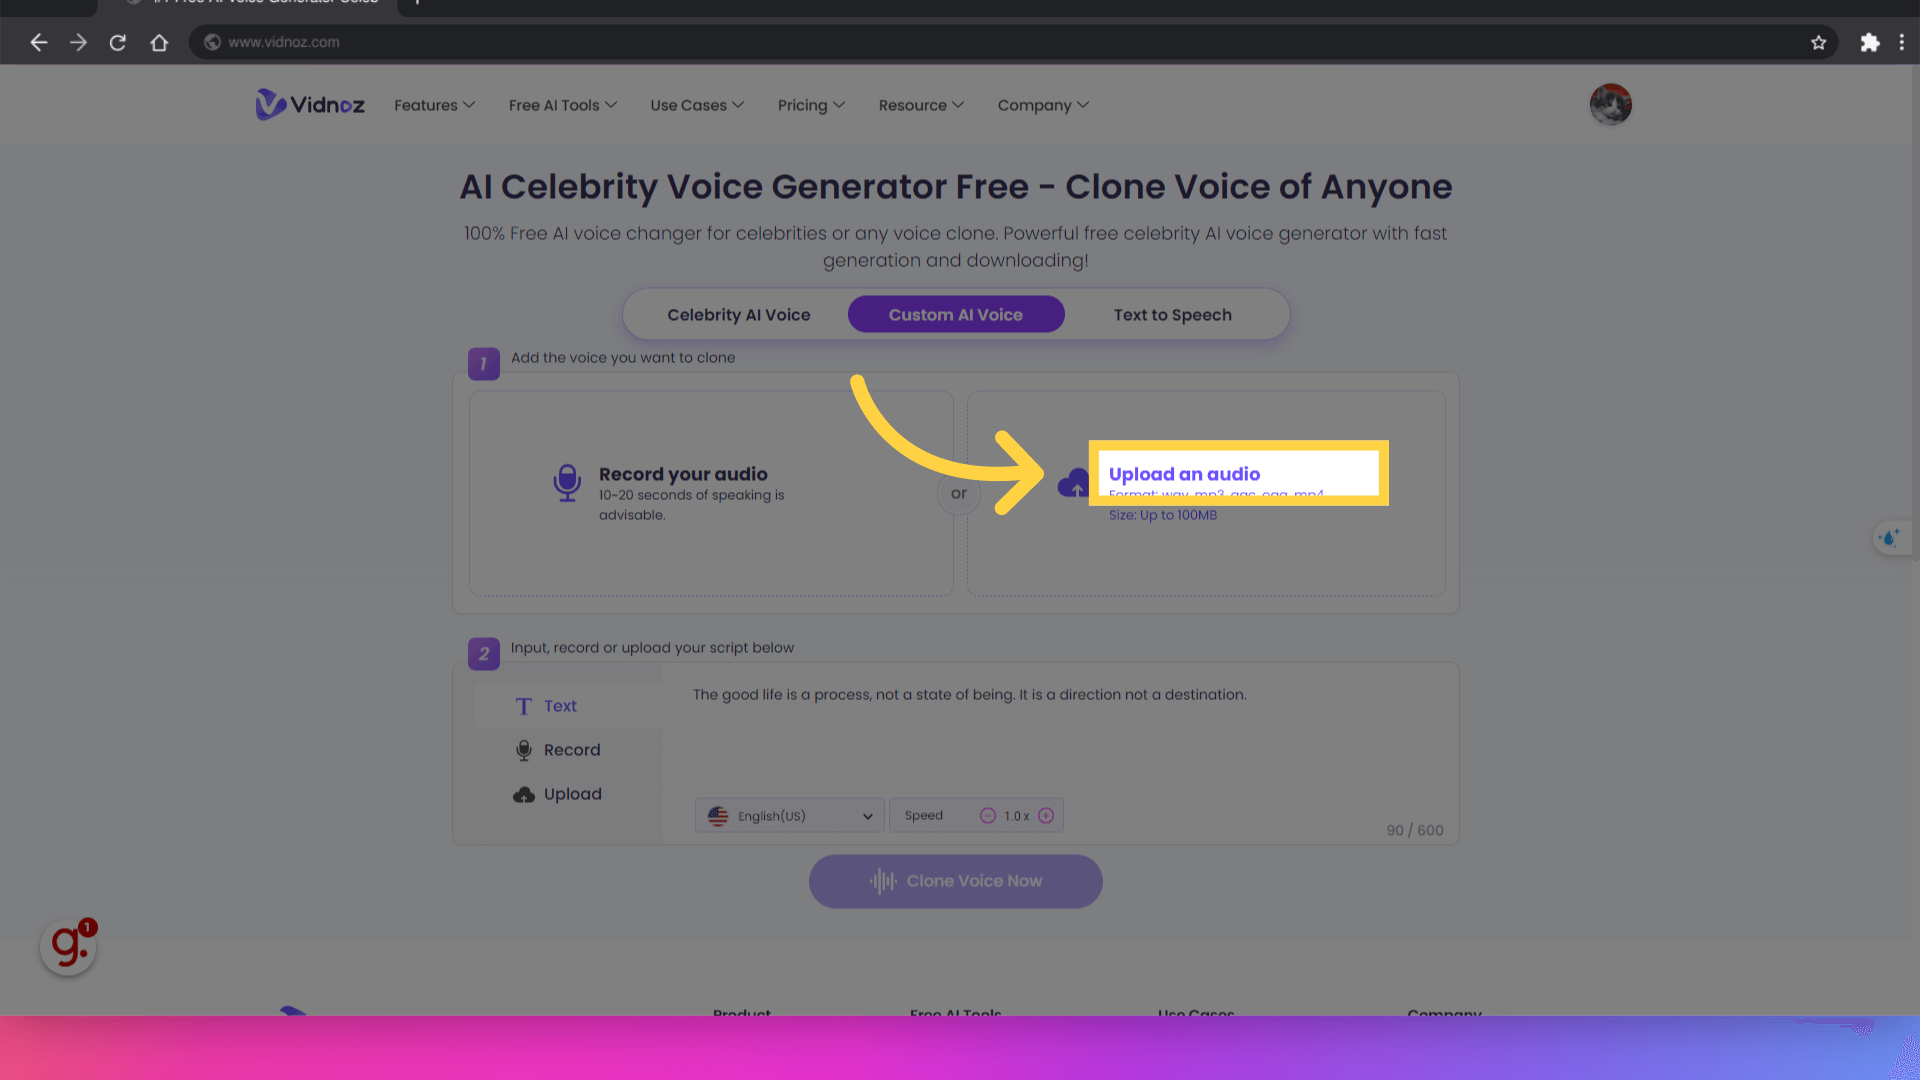Adjust the Speed 1.0x slider control

[1017, 815]
